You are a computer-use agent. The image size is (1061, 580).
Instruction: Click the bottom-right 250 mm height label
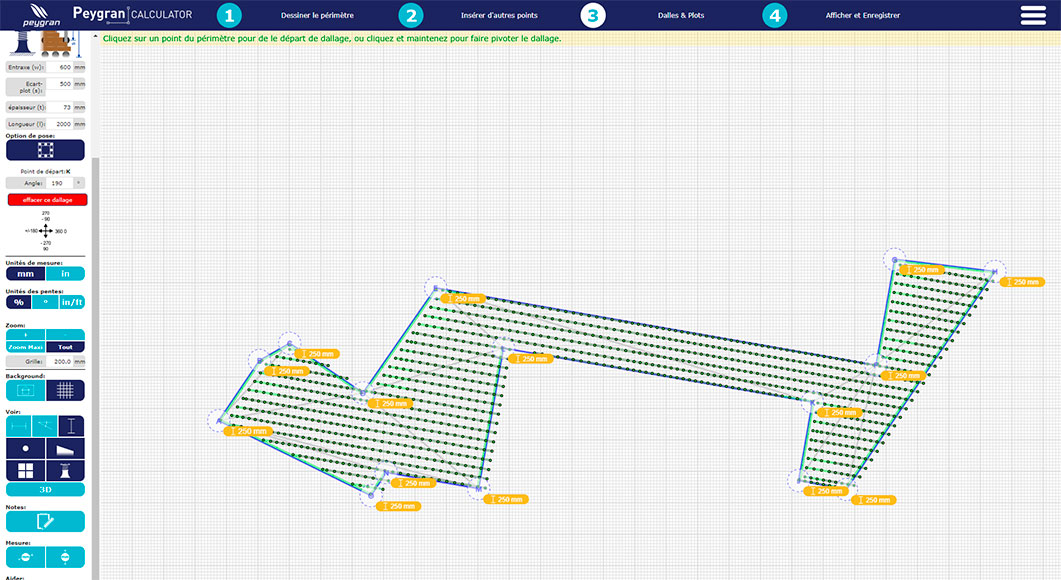874,499
